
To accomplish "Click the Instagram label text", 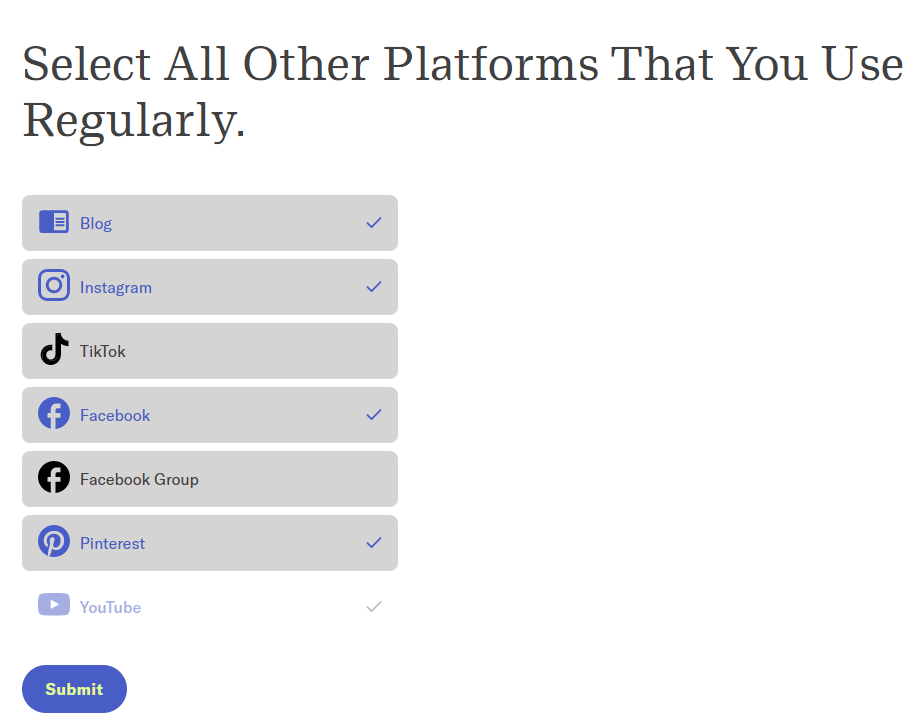I will pyautogui.click(x=116, y=288).
